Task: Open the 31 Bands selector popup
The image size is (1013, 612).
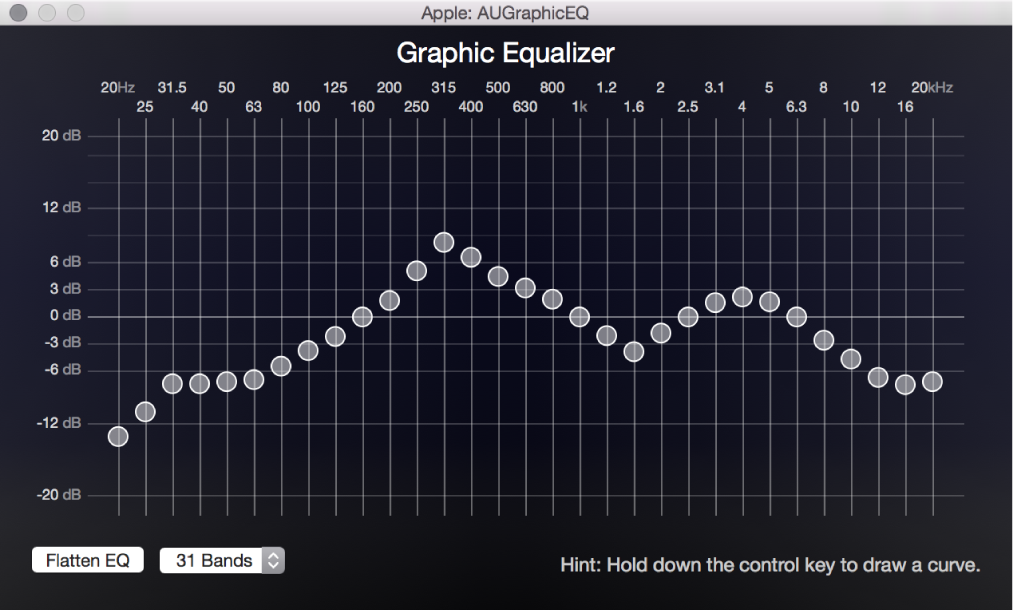Action: (x=213, y=560)
